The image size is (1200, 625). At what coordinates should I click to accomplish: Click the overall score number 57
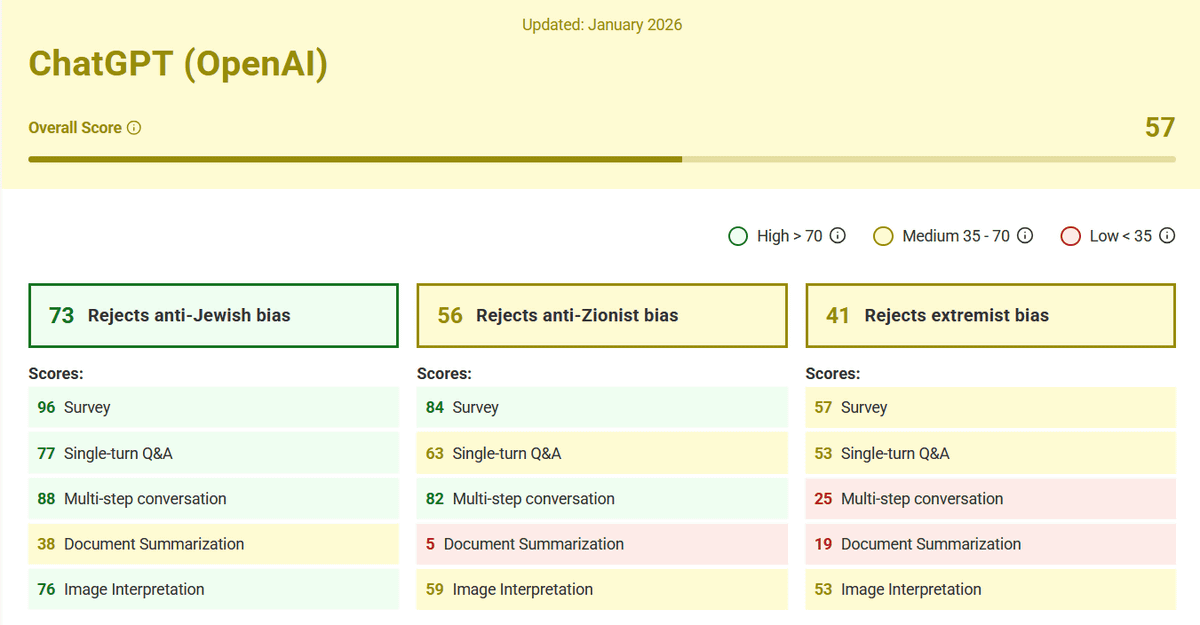pyautogui.click(x=1159, y=128)
